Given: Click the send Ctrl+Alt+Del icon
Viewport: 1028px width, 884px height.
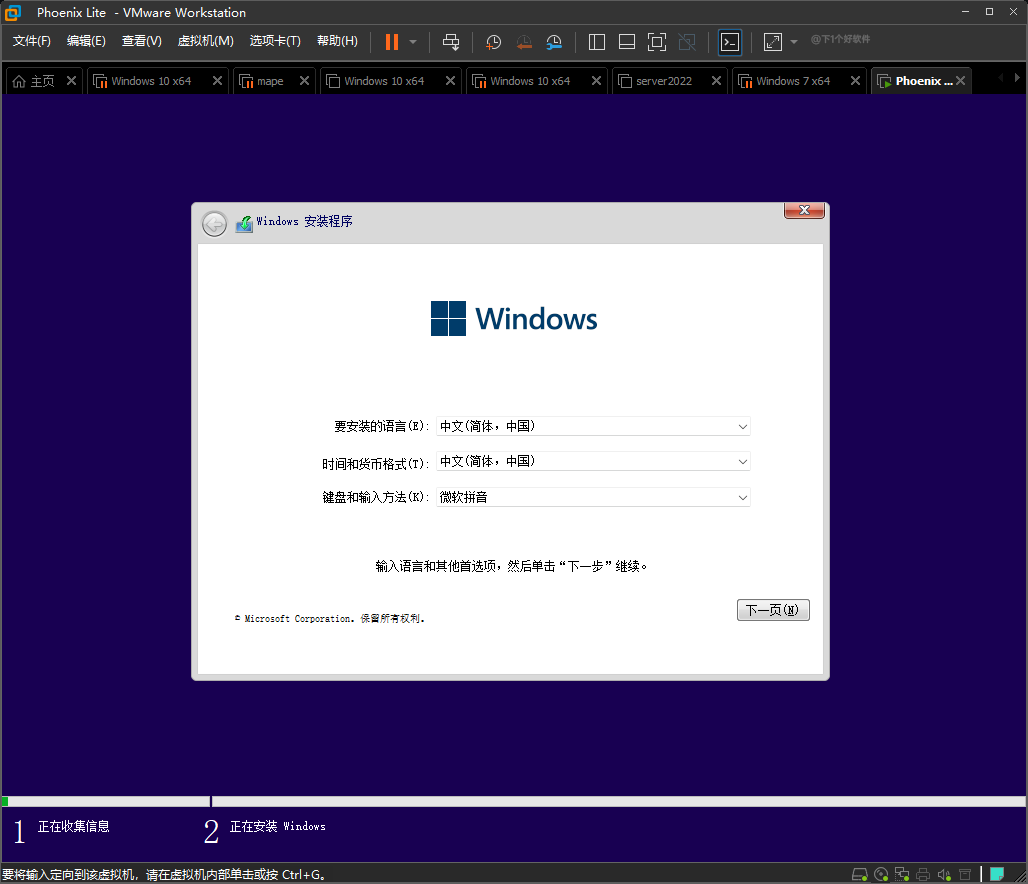Looking at the screenshot, I should [451, 42].
